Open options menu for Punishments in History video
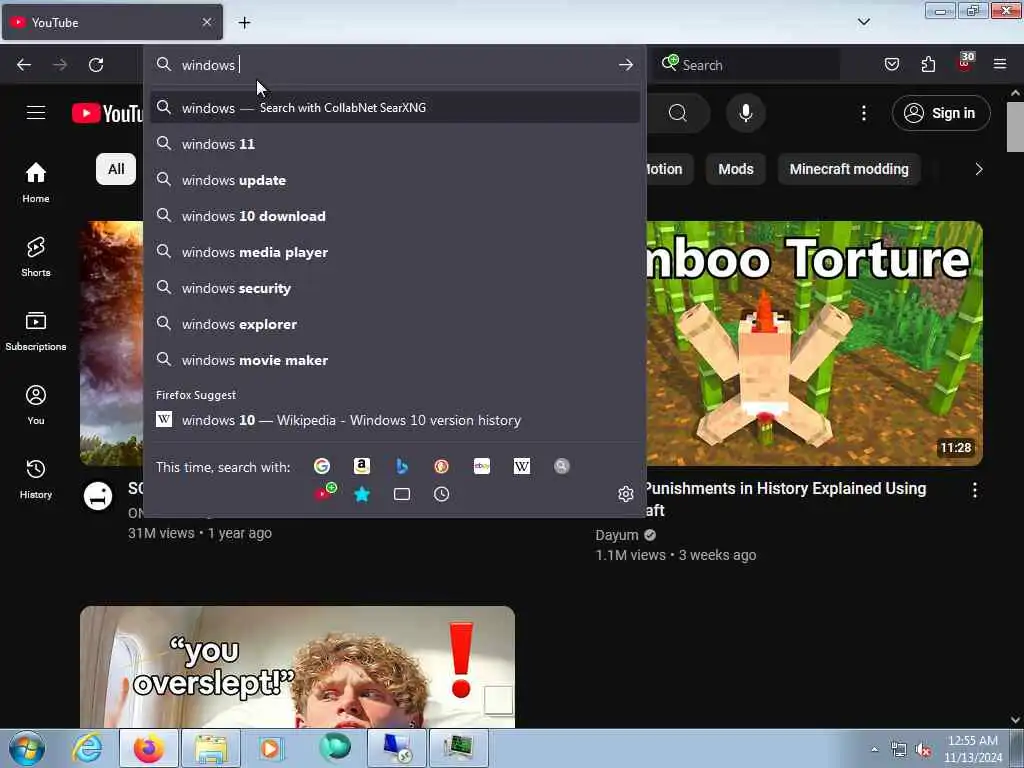The image size is (1024, 768). click(x=974, y=490)
